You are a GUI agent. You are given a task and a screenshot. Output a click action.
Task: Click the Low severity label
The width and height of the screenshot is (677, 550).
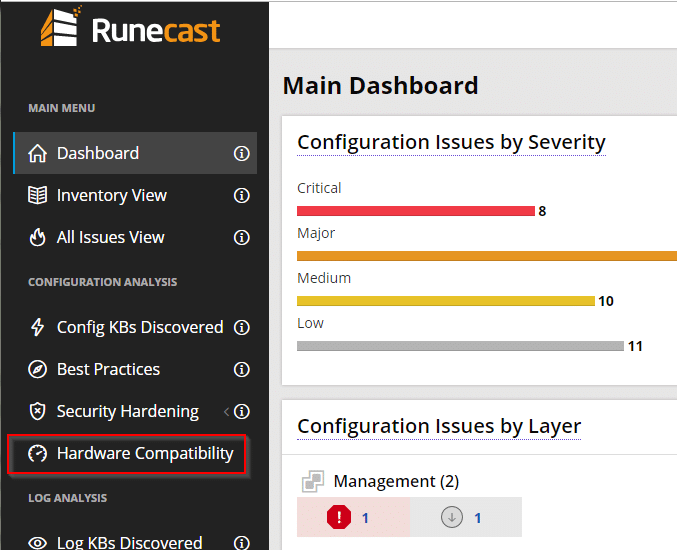pos(310,323)
